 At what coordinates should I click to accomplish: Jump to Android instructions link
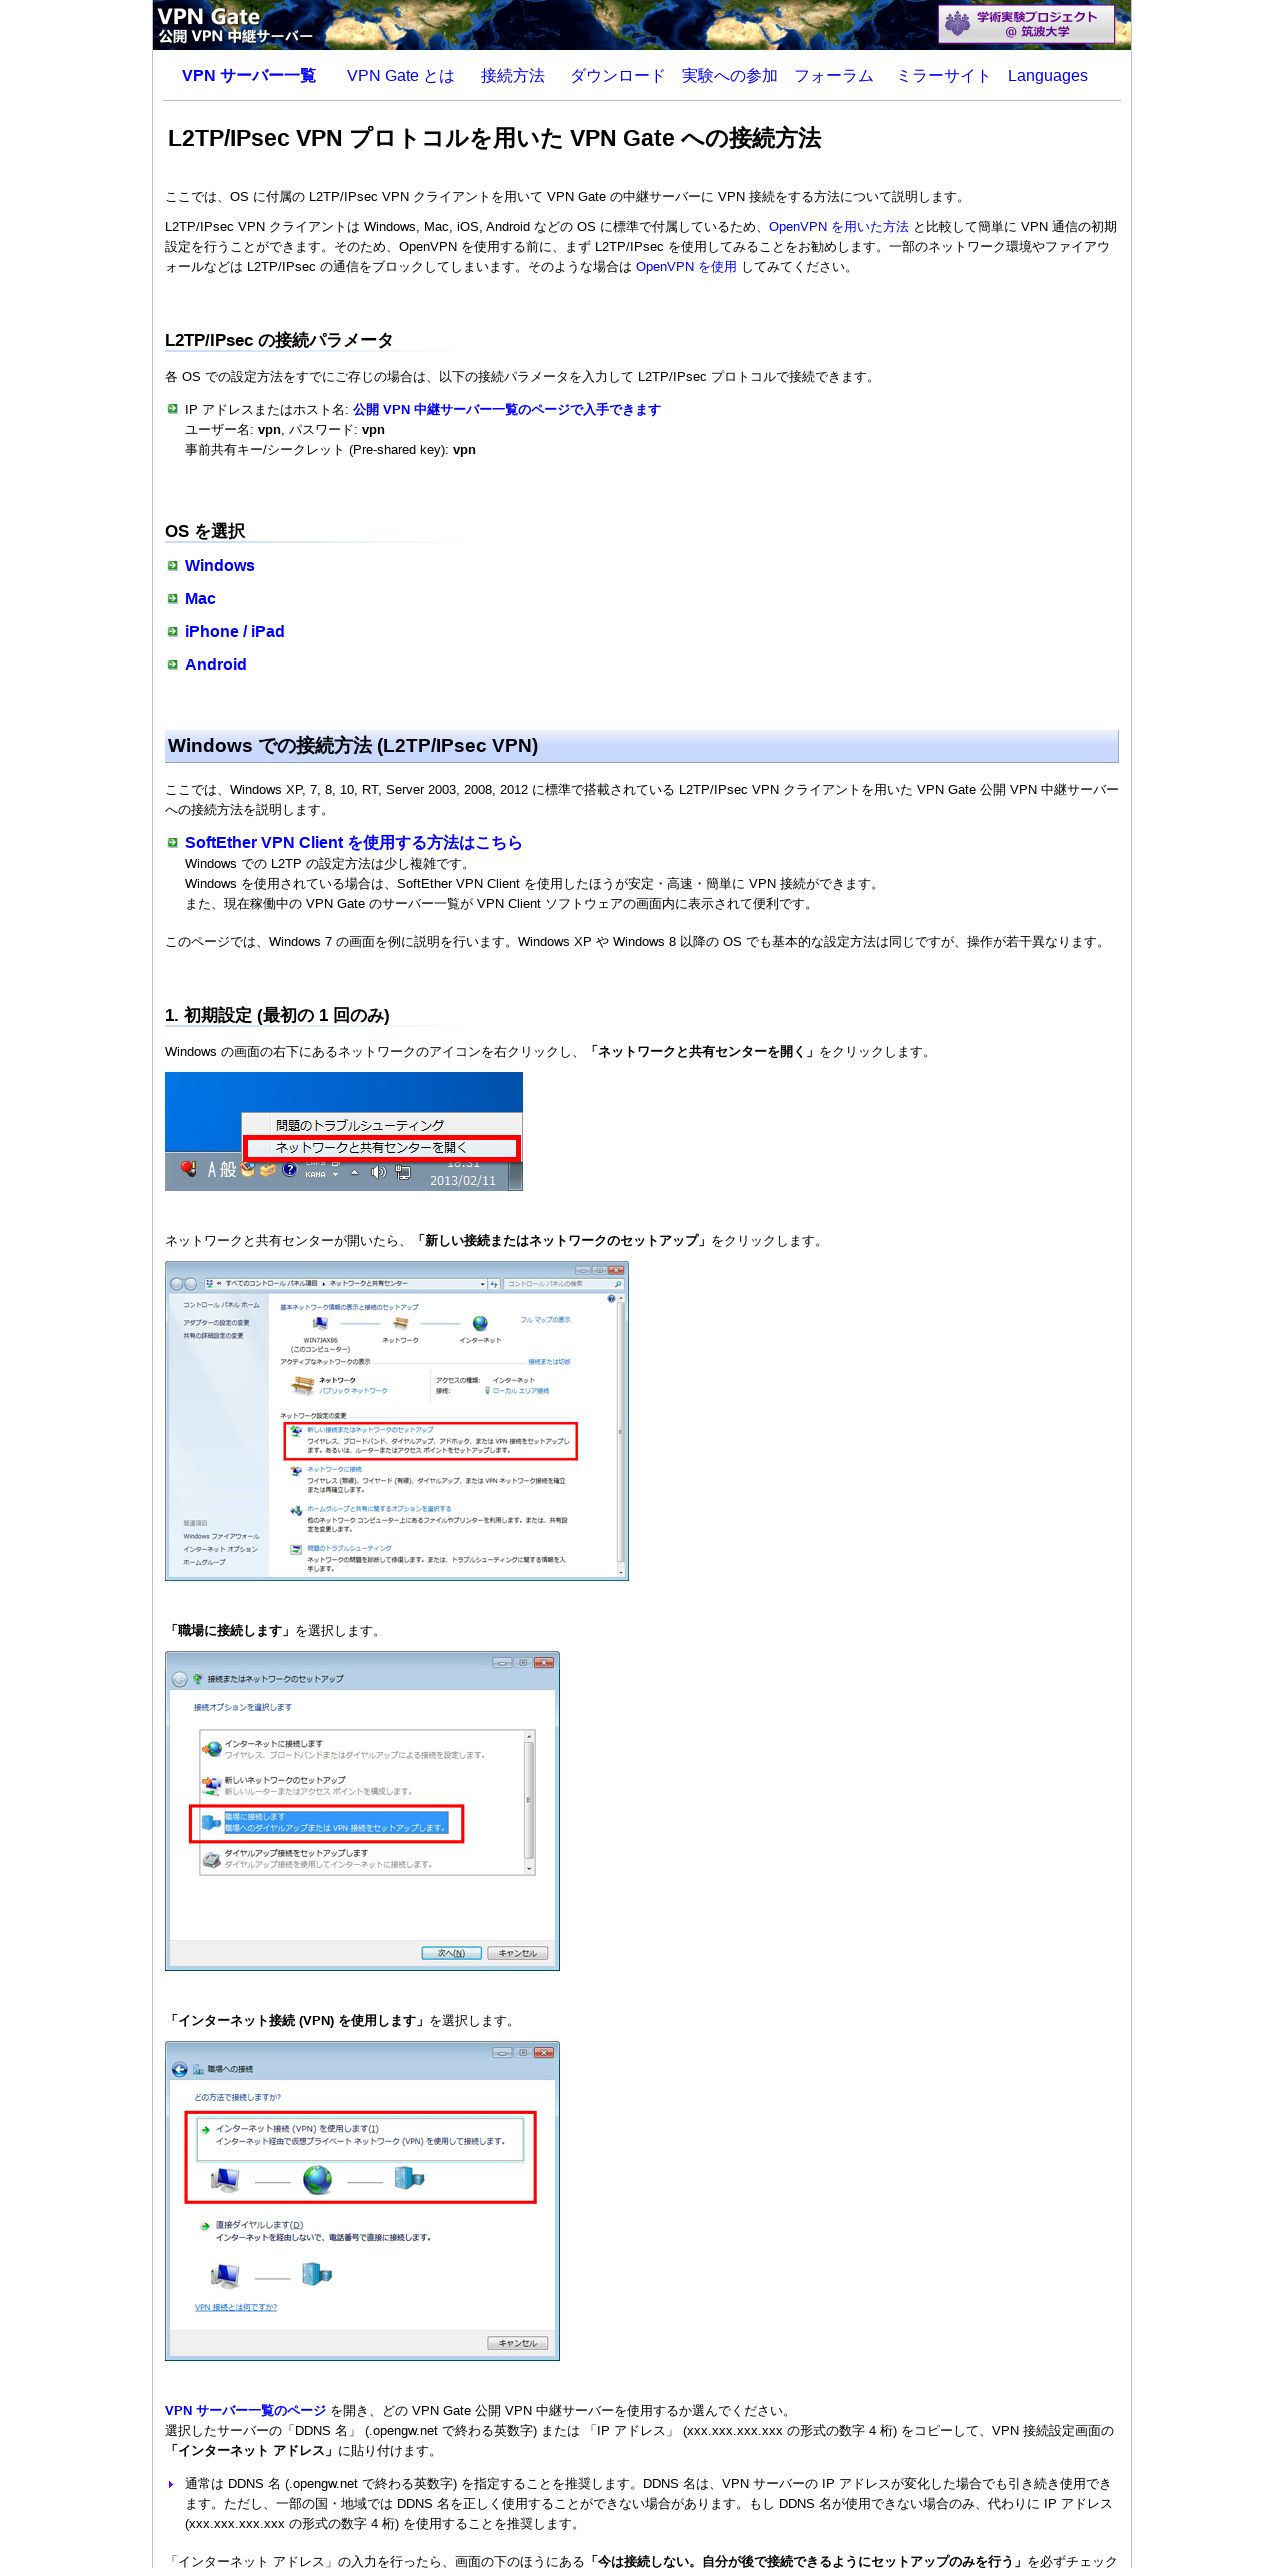(216, 665)
